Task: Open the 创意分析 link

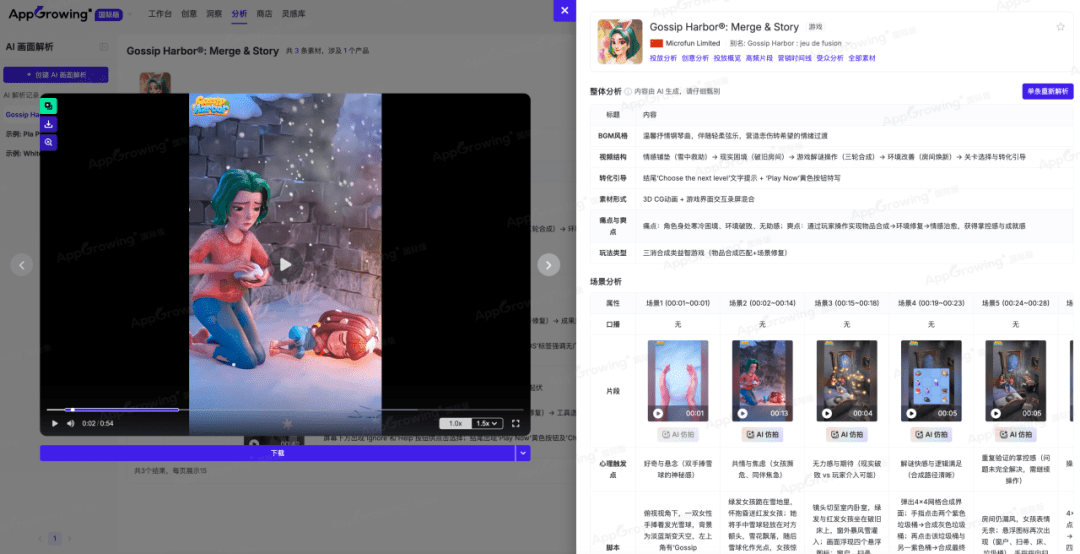Action: [695, 59]
